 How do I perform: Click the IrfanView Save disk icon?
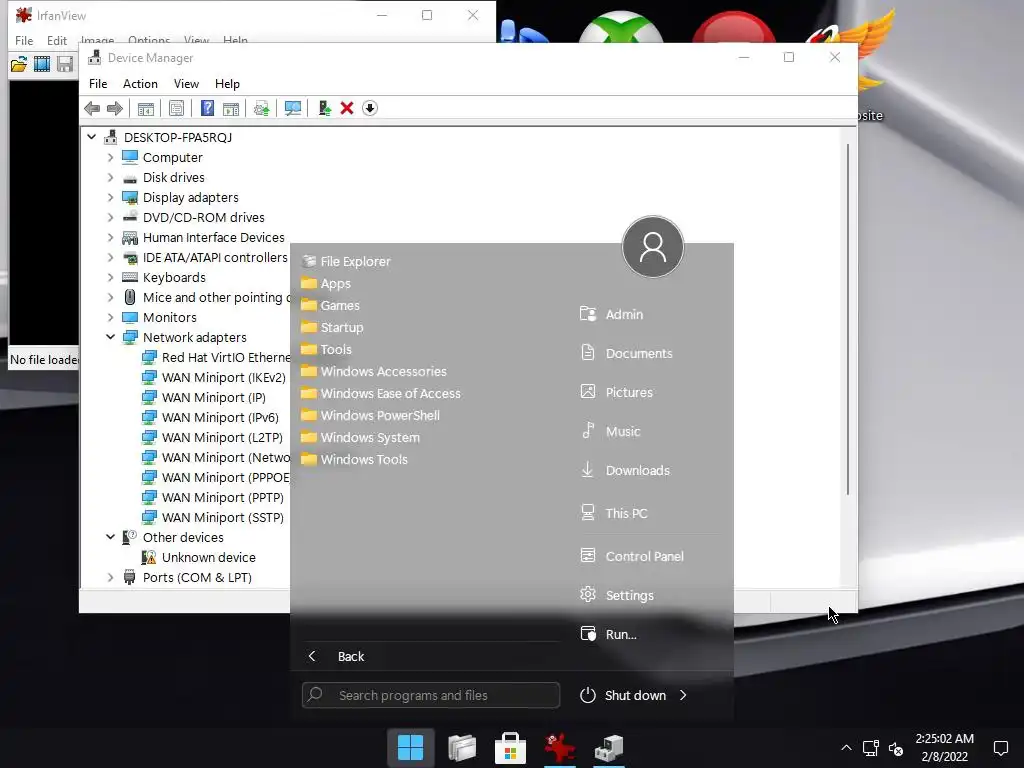65,63
